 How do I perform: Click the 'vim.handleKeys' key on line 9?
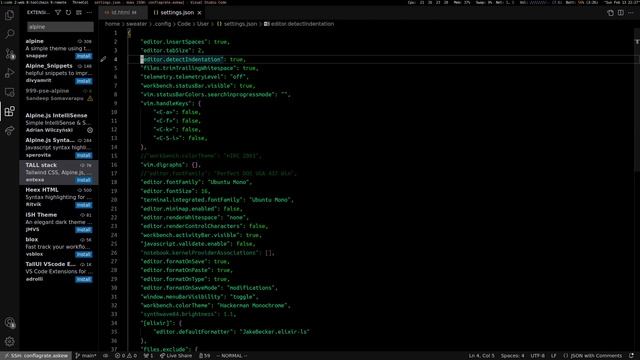click(167, 104)
